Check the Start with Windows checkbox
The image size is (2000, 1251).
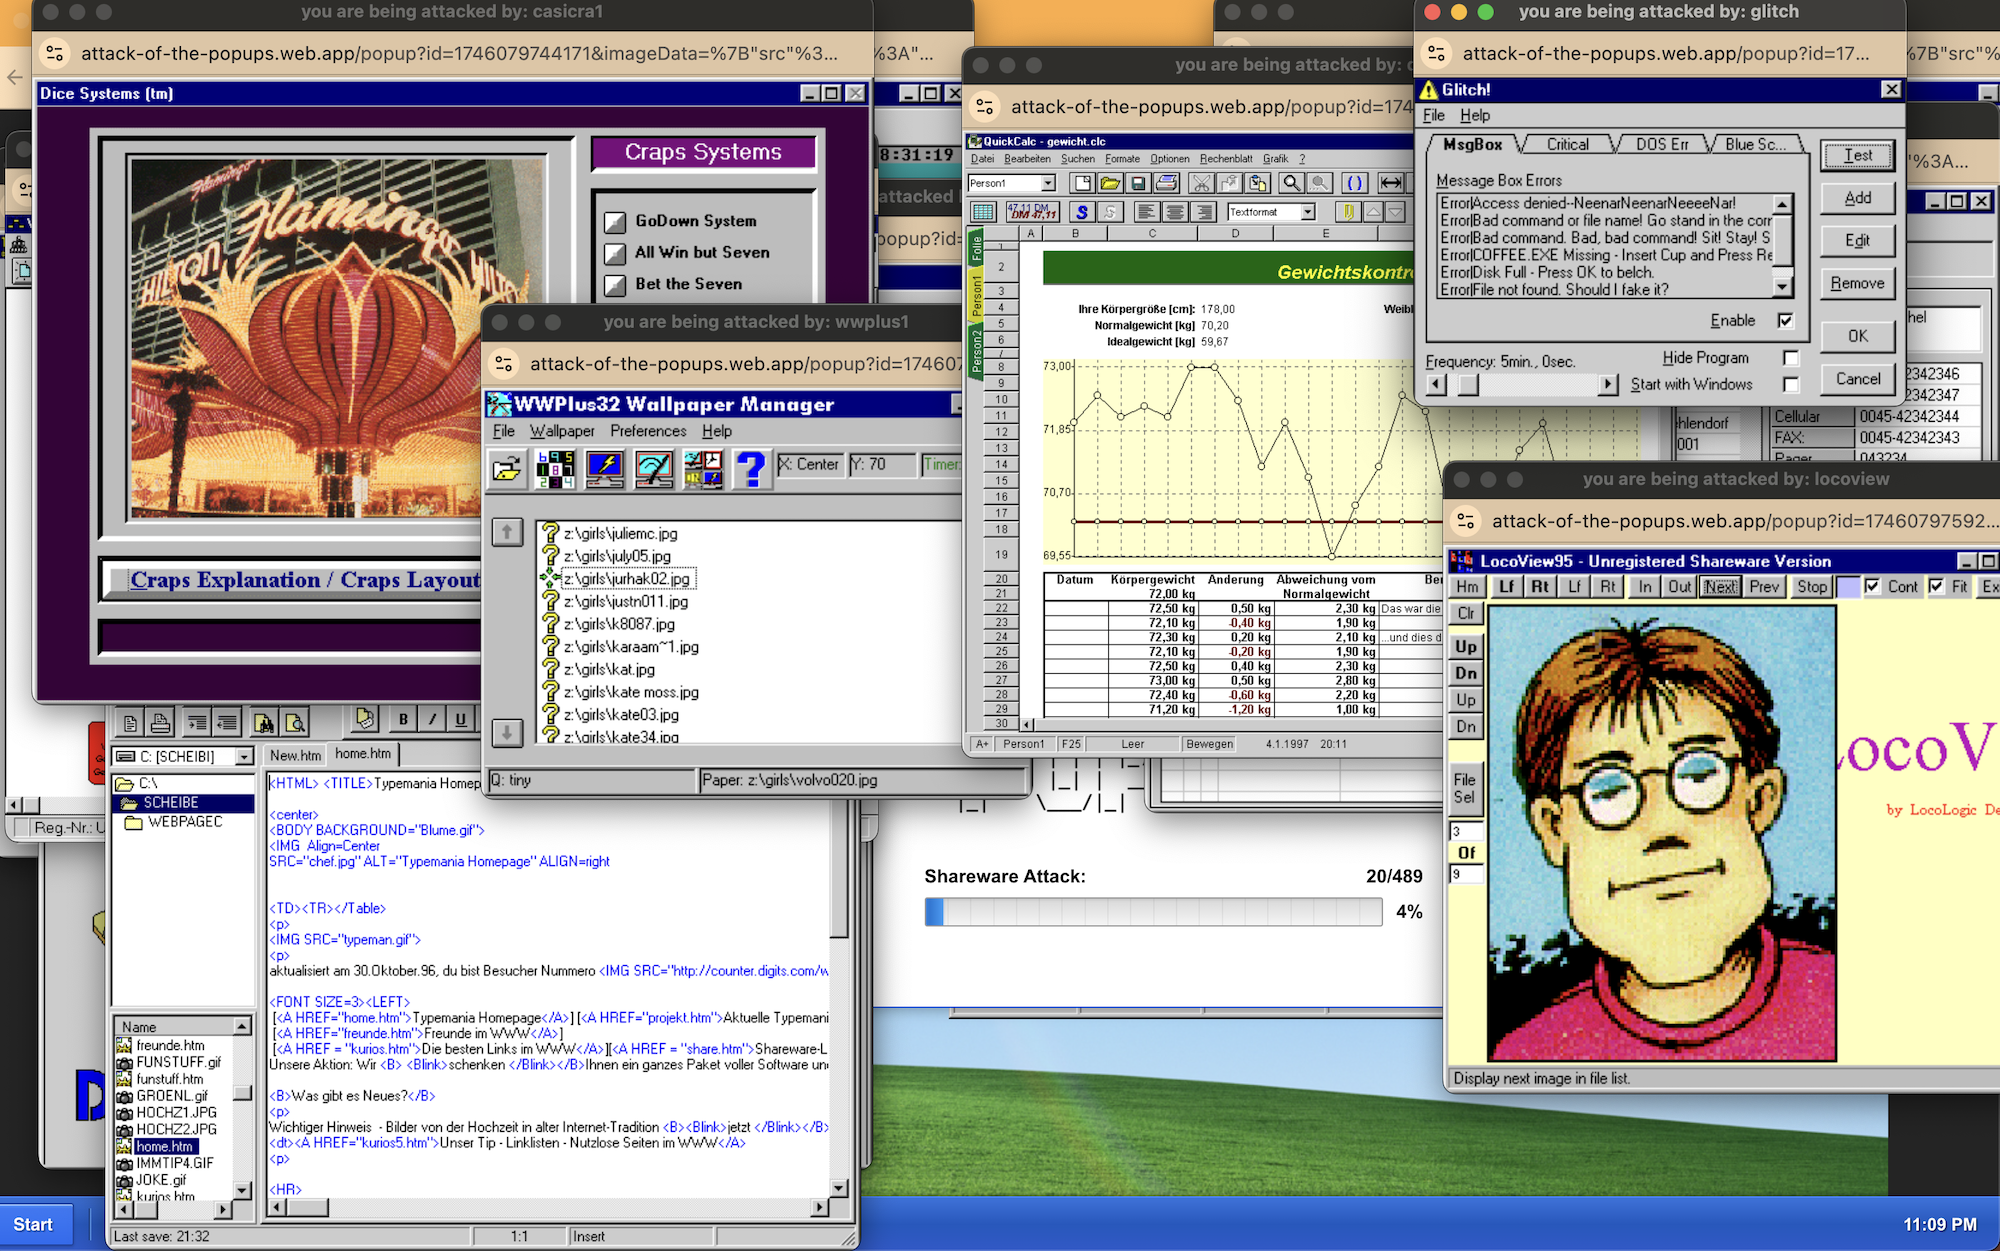[1791, 384]
